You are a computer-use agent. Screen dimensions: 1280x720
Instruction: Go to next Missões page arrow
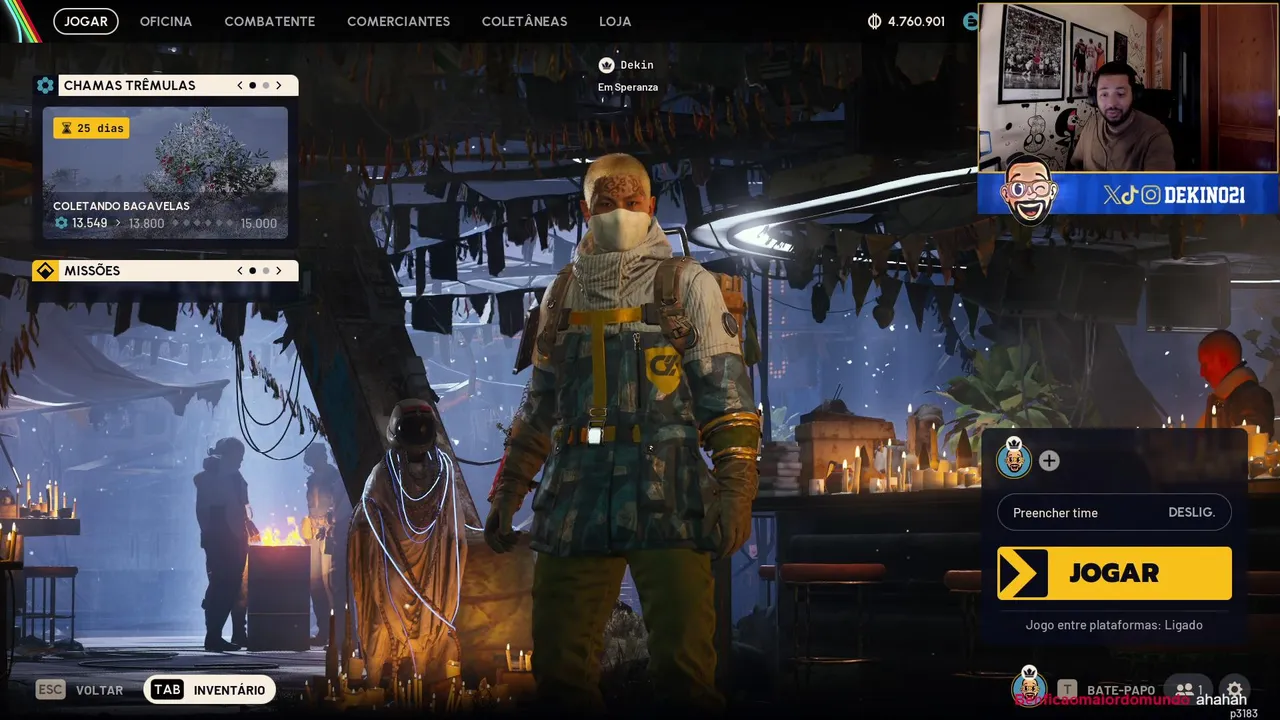coord(279,270)
